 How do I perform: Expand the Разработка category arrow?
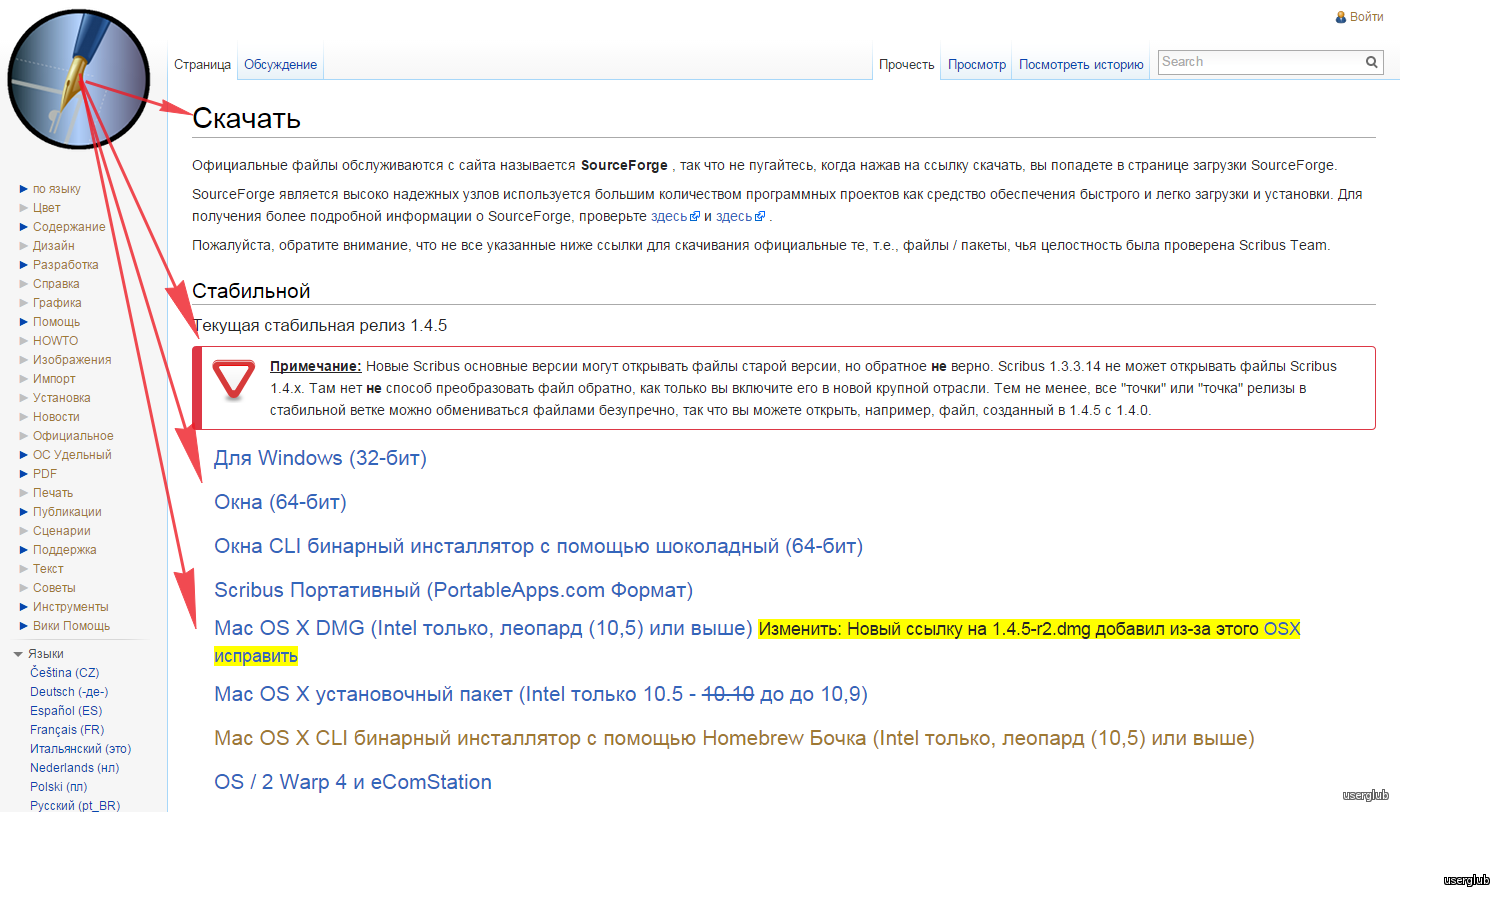(x=24, y=265)
